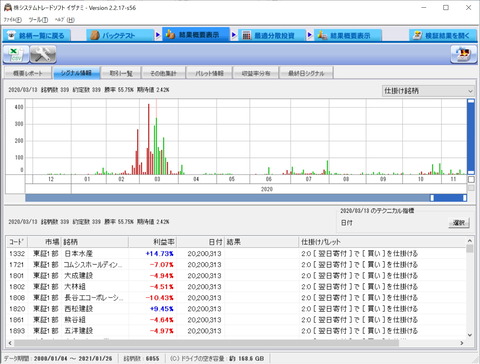Click the table's scroll down arrow
Viewport: 480px width, 364px height.
(470, 335)
